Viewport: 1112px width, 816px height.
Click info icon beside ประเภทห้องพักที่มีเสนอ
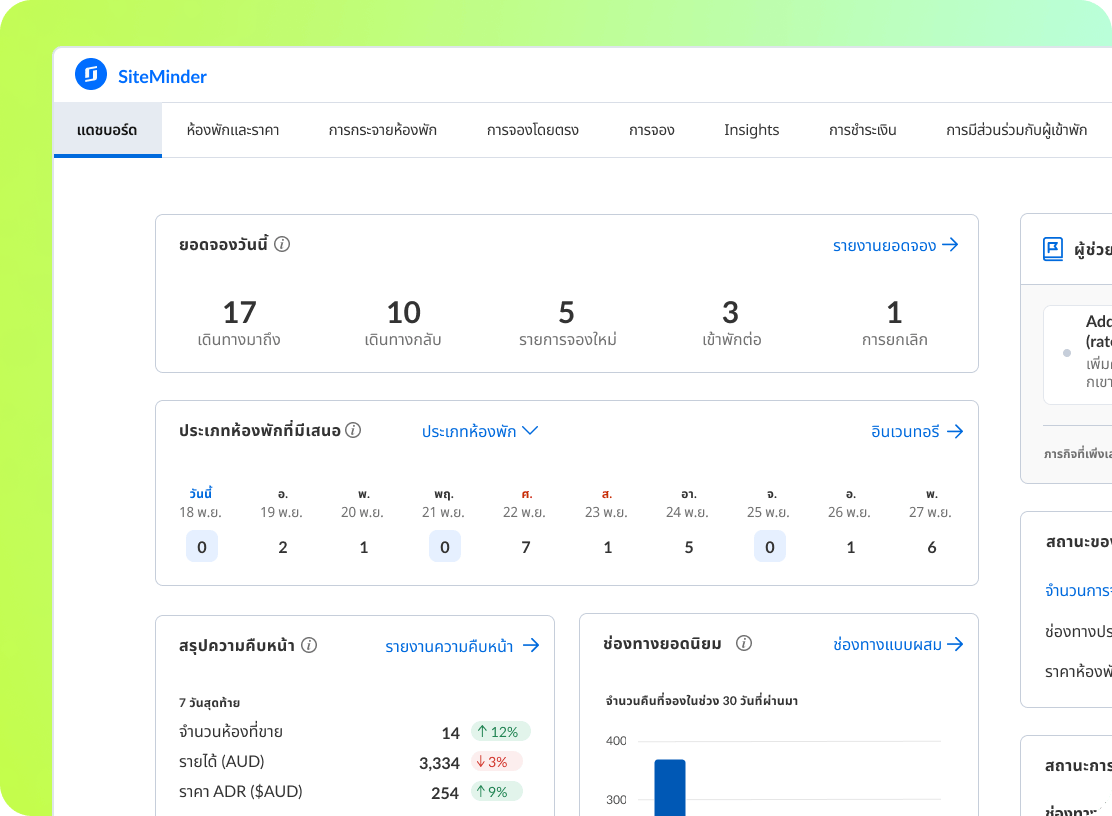(x=353, y=430)
